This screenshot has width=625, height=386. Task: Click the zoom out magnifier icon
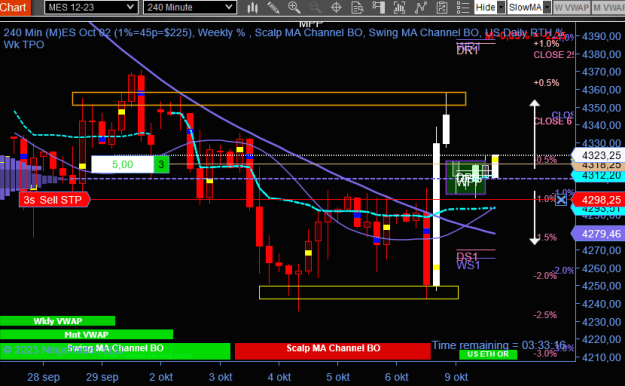[315, 7]
